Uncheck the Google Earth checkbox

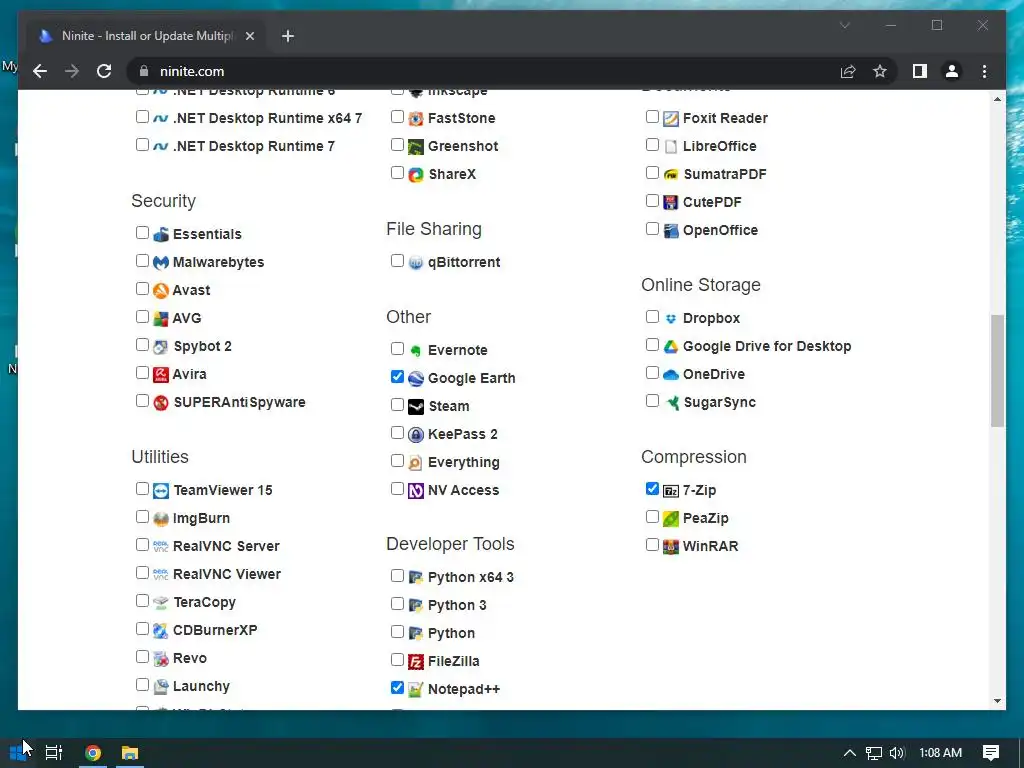coord(397,377)
